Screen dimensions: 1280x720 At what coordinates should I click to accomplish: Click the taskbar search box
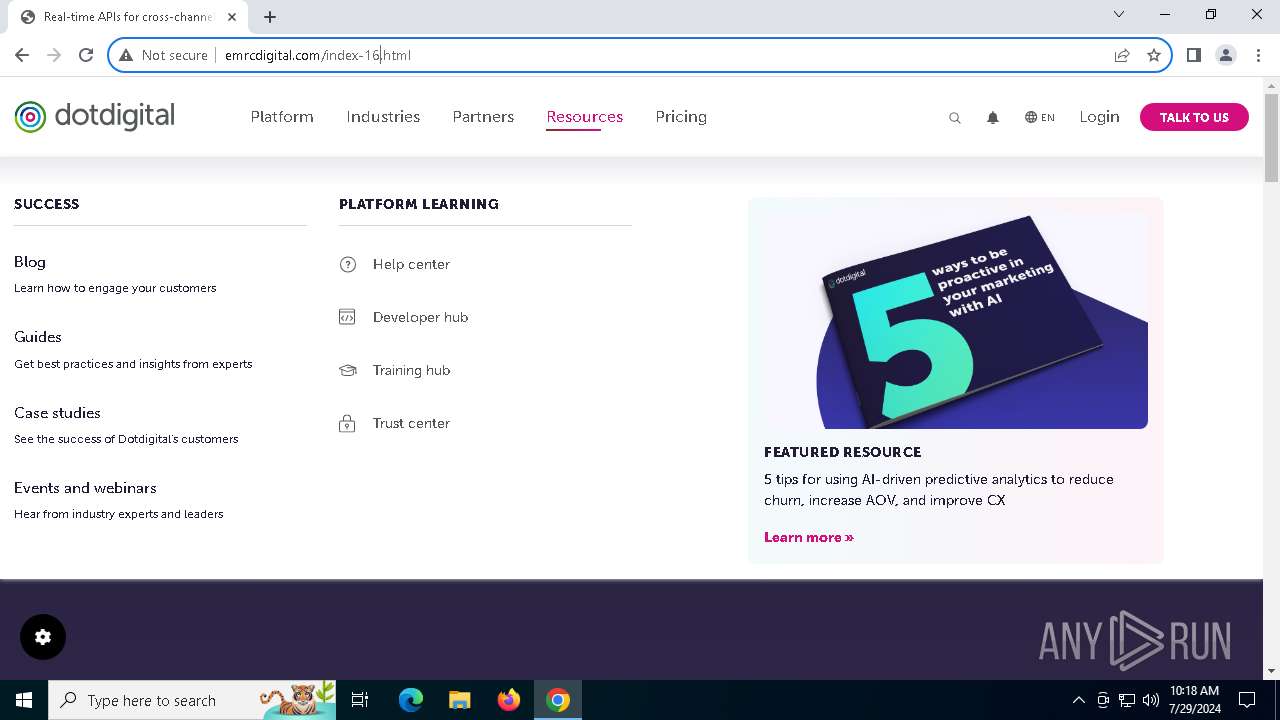coord(192,700)
